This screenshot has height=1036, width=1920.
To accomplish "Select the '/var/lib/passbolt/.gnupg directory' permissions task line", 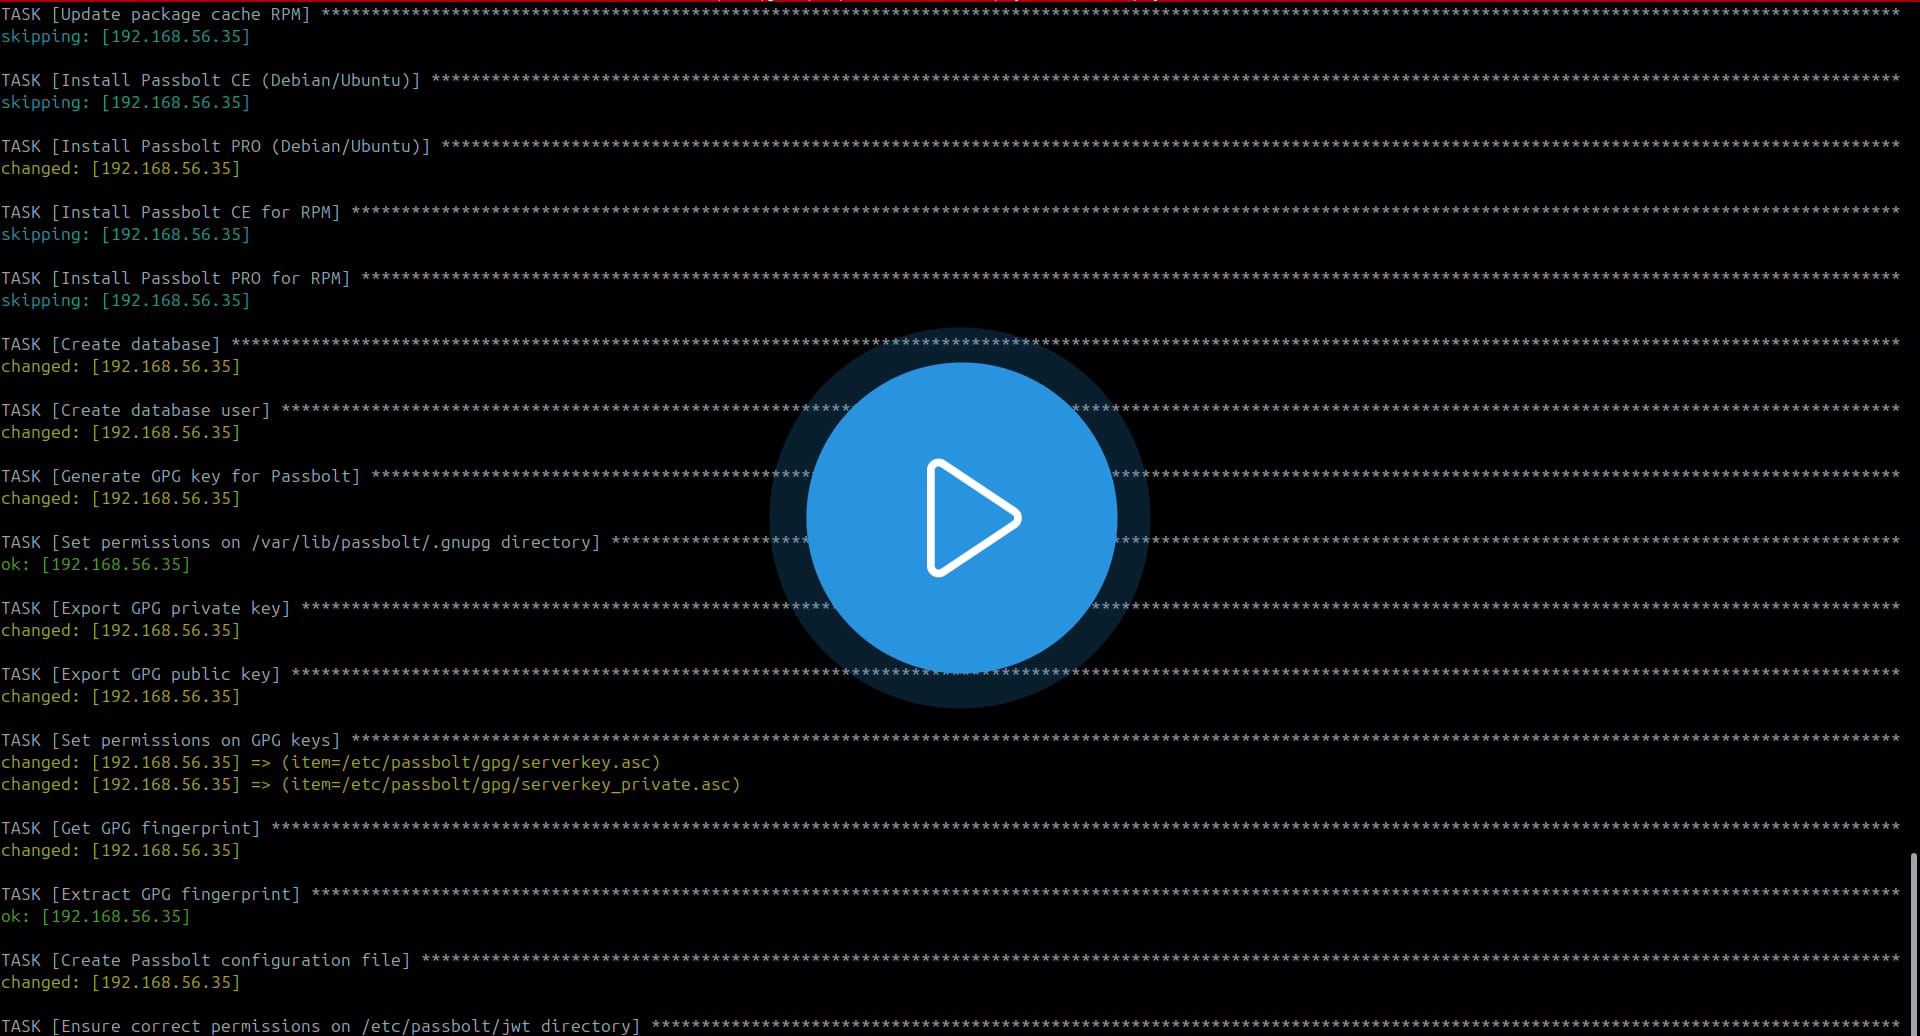I will pos(301,542).
